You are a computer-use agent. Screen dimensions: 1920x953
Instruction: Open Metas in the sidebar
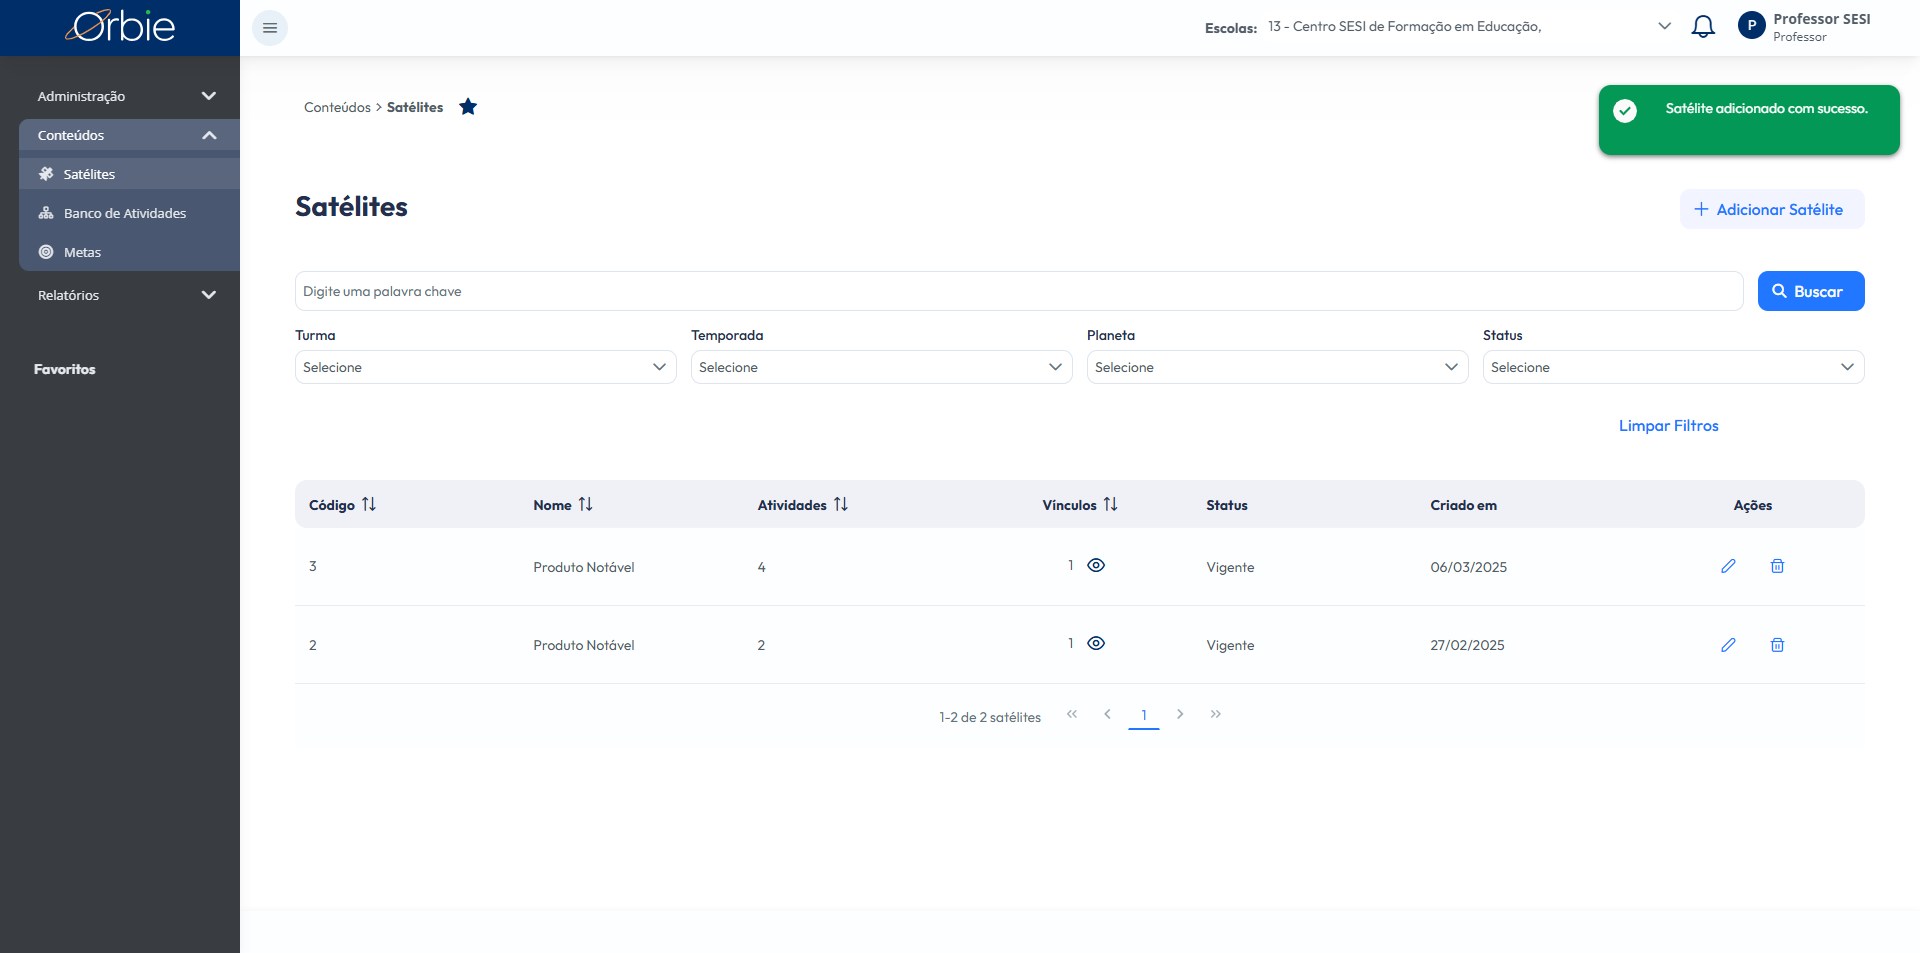[129, 252]
